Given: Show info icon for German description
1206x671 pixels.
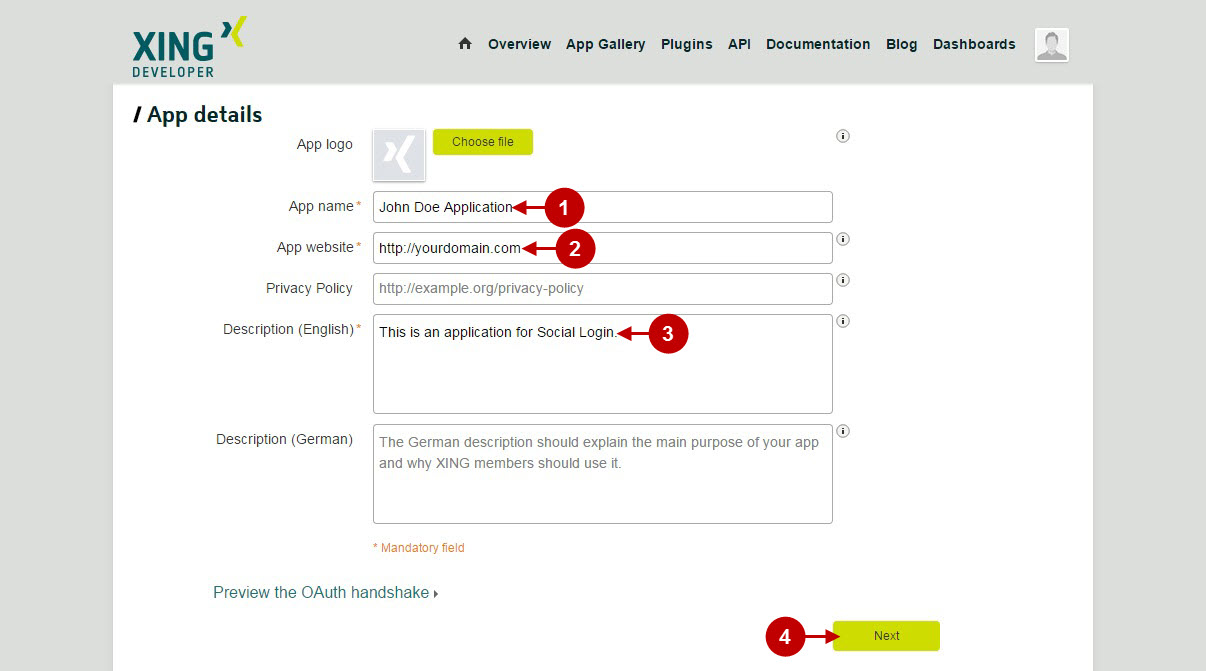Looking at the screenshot, I should click(843, 431).
